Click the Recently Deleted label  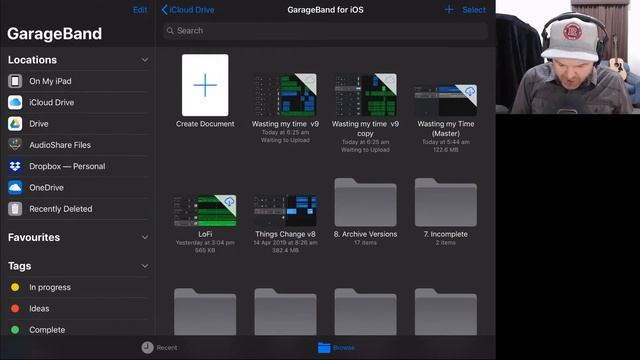61,209
